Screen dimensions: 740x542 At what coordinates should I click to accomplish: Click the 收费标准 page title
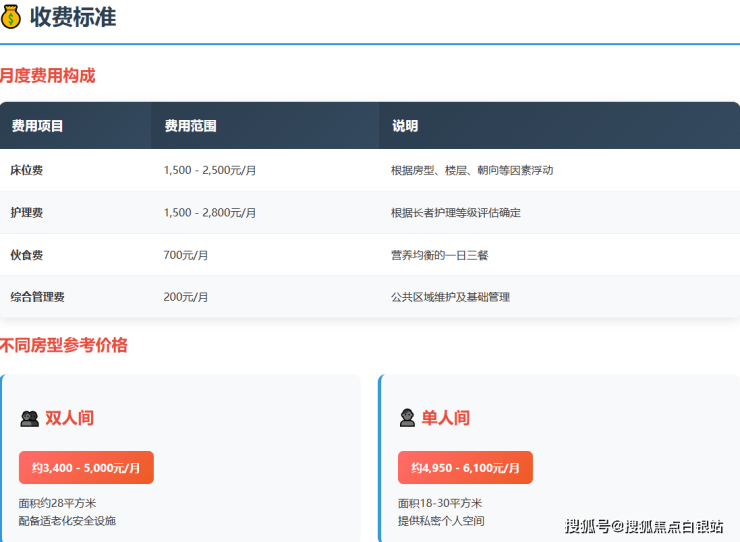pyautogui.click(x=73, y=16)
